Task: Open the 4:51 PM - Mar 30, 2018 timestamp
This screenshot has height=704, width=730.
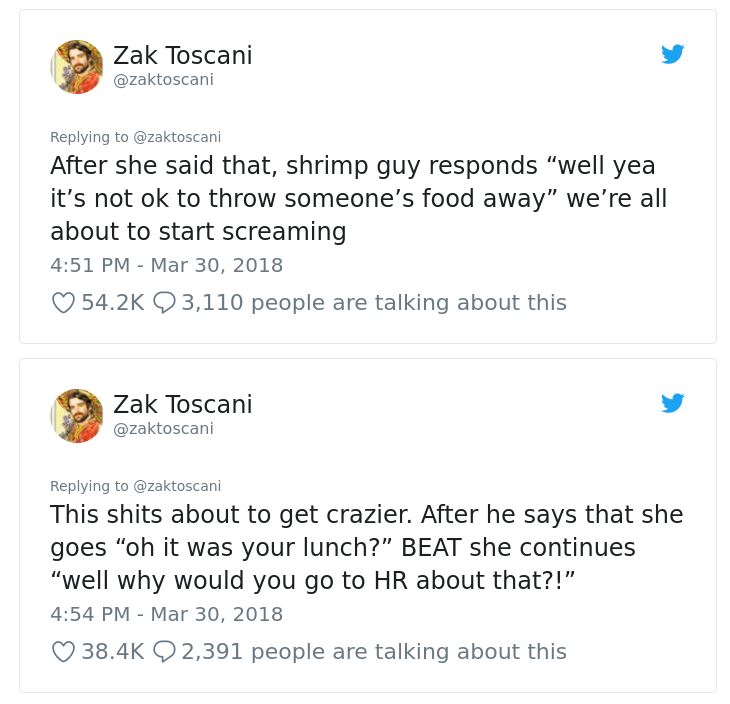Action: pyautogui.click(x=167, y=265)
